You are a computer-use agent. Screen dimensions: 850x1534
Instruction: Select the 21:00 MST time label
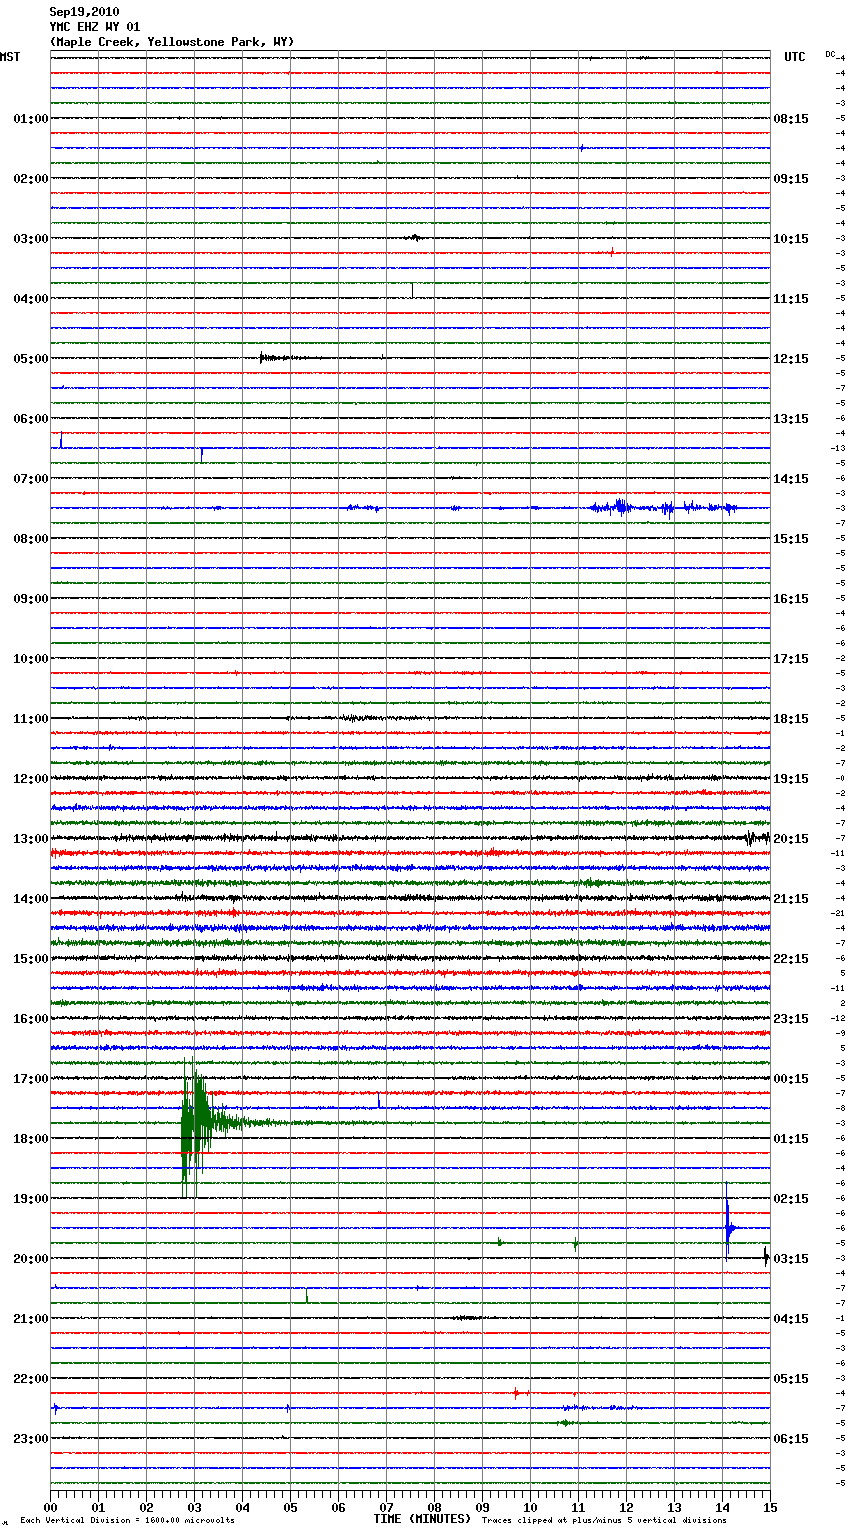click(30, 1319)
